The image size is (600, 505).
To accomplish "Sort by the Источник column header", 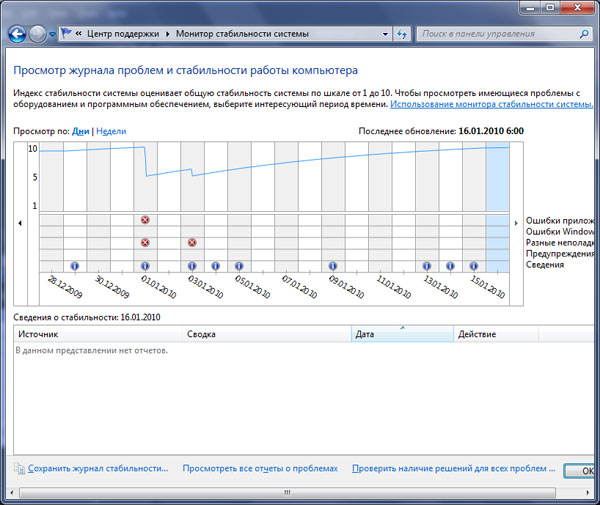I will [98, 334].
